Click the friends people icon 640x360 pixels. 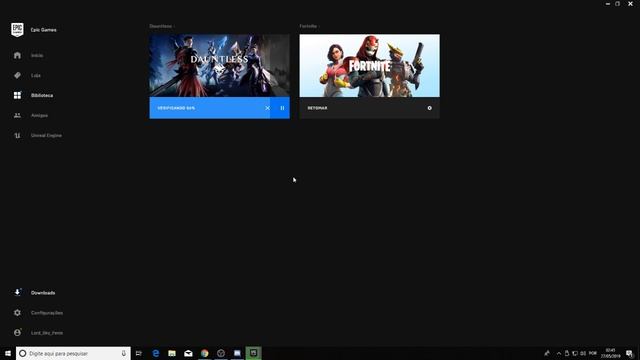[17, 115]
